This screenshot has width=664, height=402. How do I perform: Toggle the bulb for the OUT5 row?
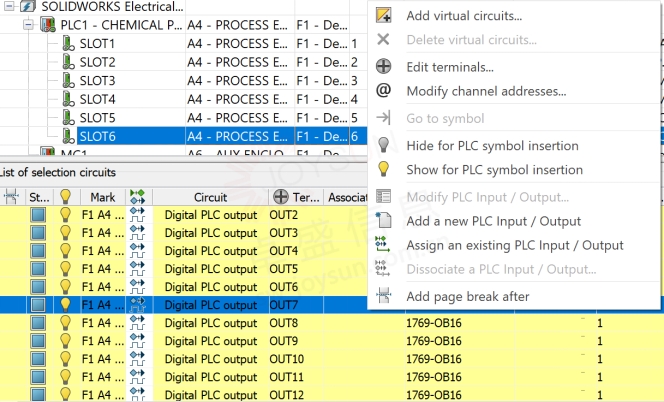coord(65,269)
